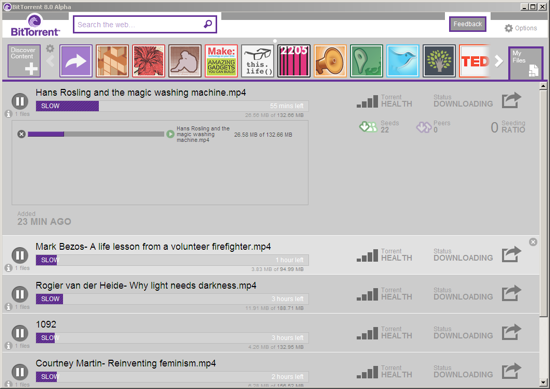This screenshot has height=389, width=550.
Task: Pause the 1092 torrent
Action: tap(20, 333)
